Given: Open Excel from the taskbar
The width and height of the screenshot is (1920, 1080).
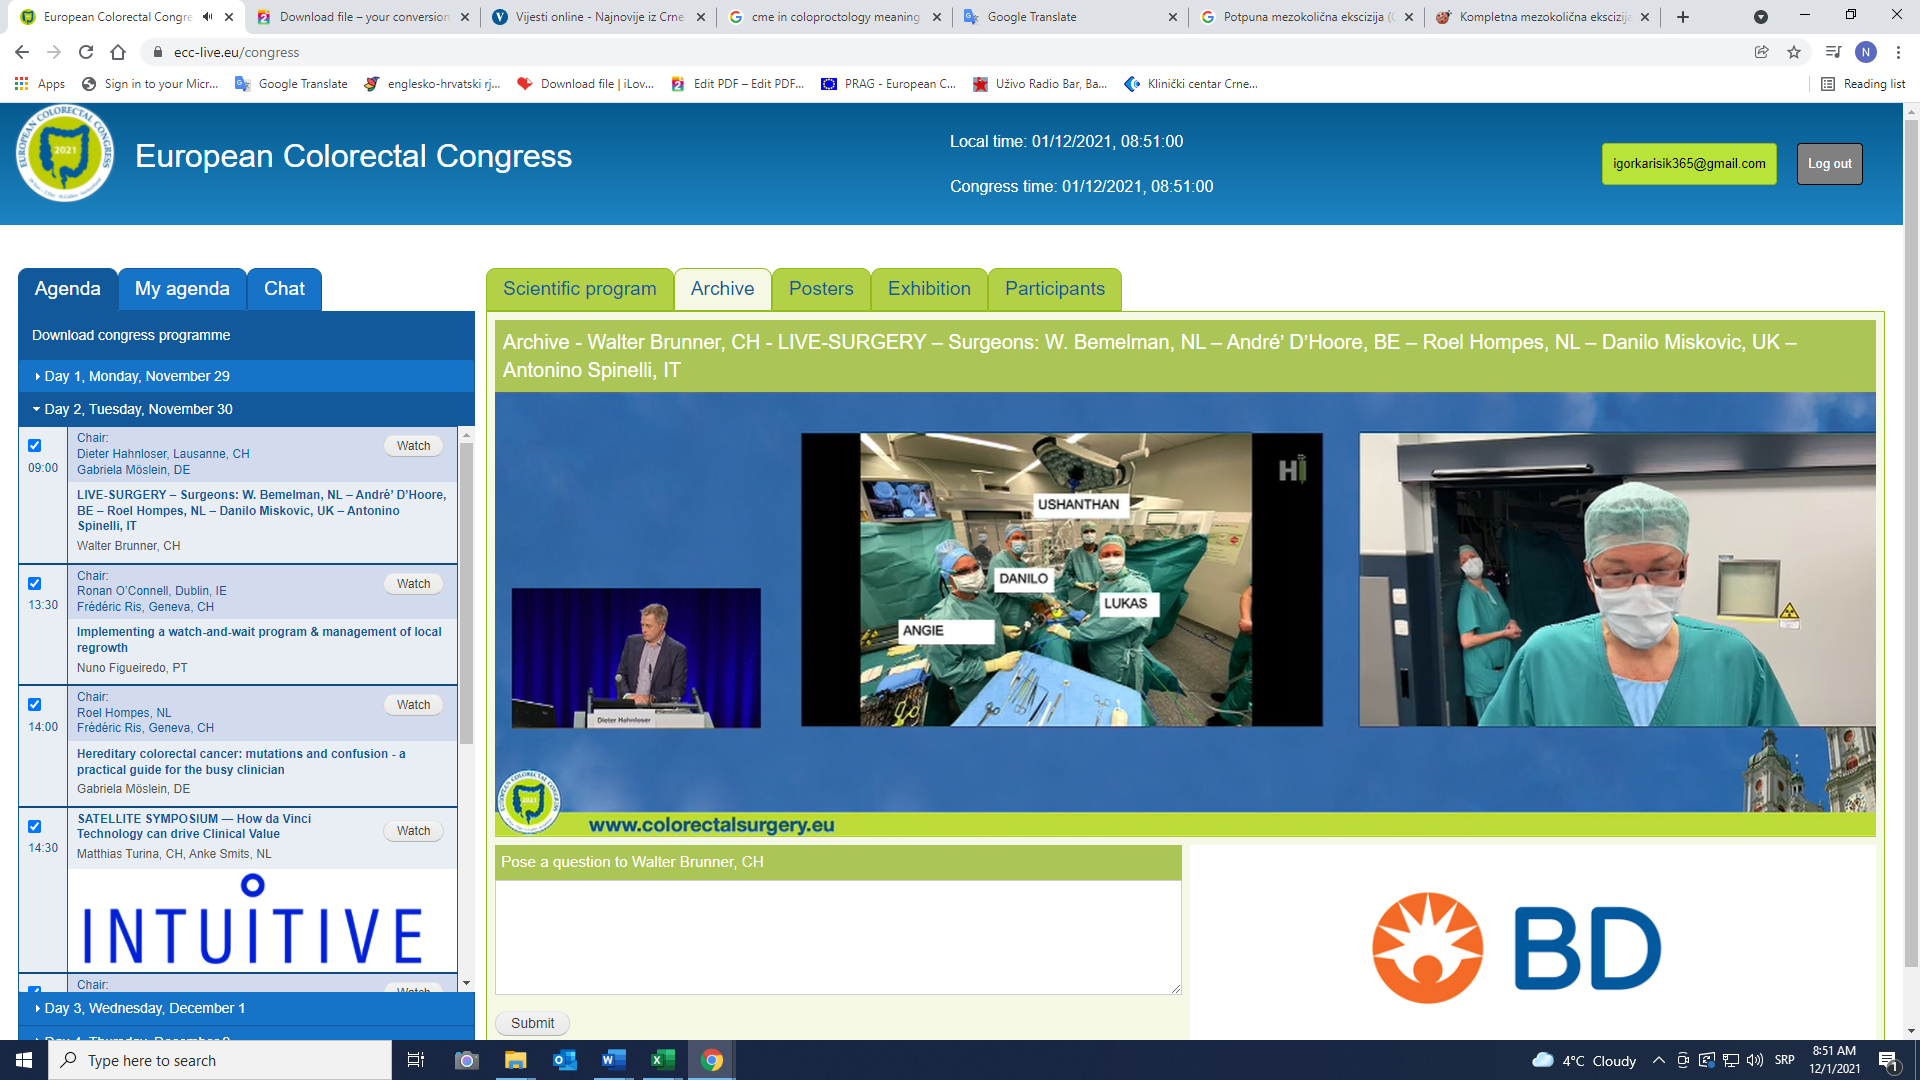Looking at the screenshot, I should 662,1060.
